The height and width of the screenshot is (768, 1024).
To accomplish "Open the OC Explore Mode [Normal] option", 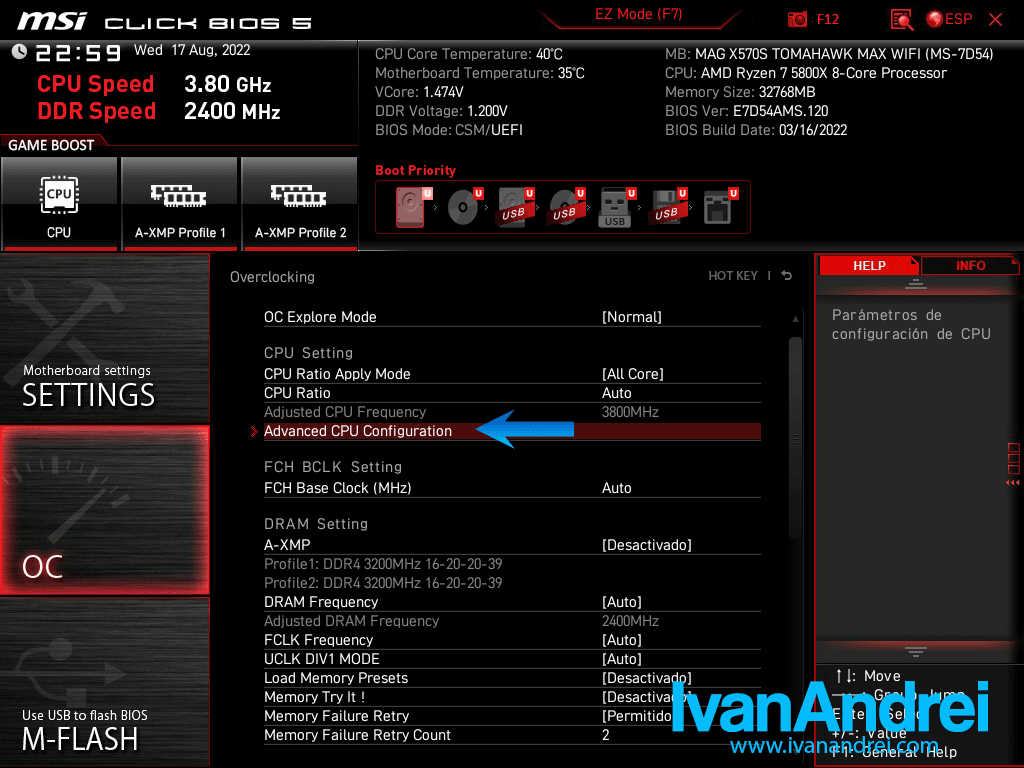I will pyautogui.click(x=631, y=317).
